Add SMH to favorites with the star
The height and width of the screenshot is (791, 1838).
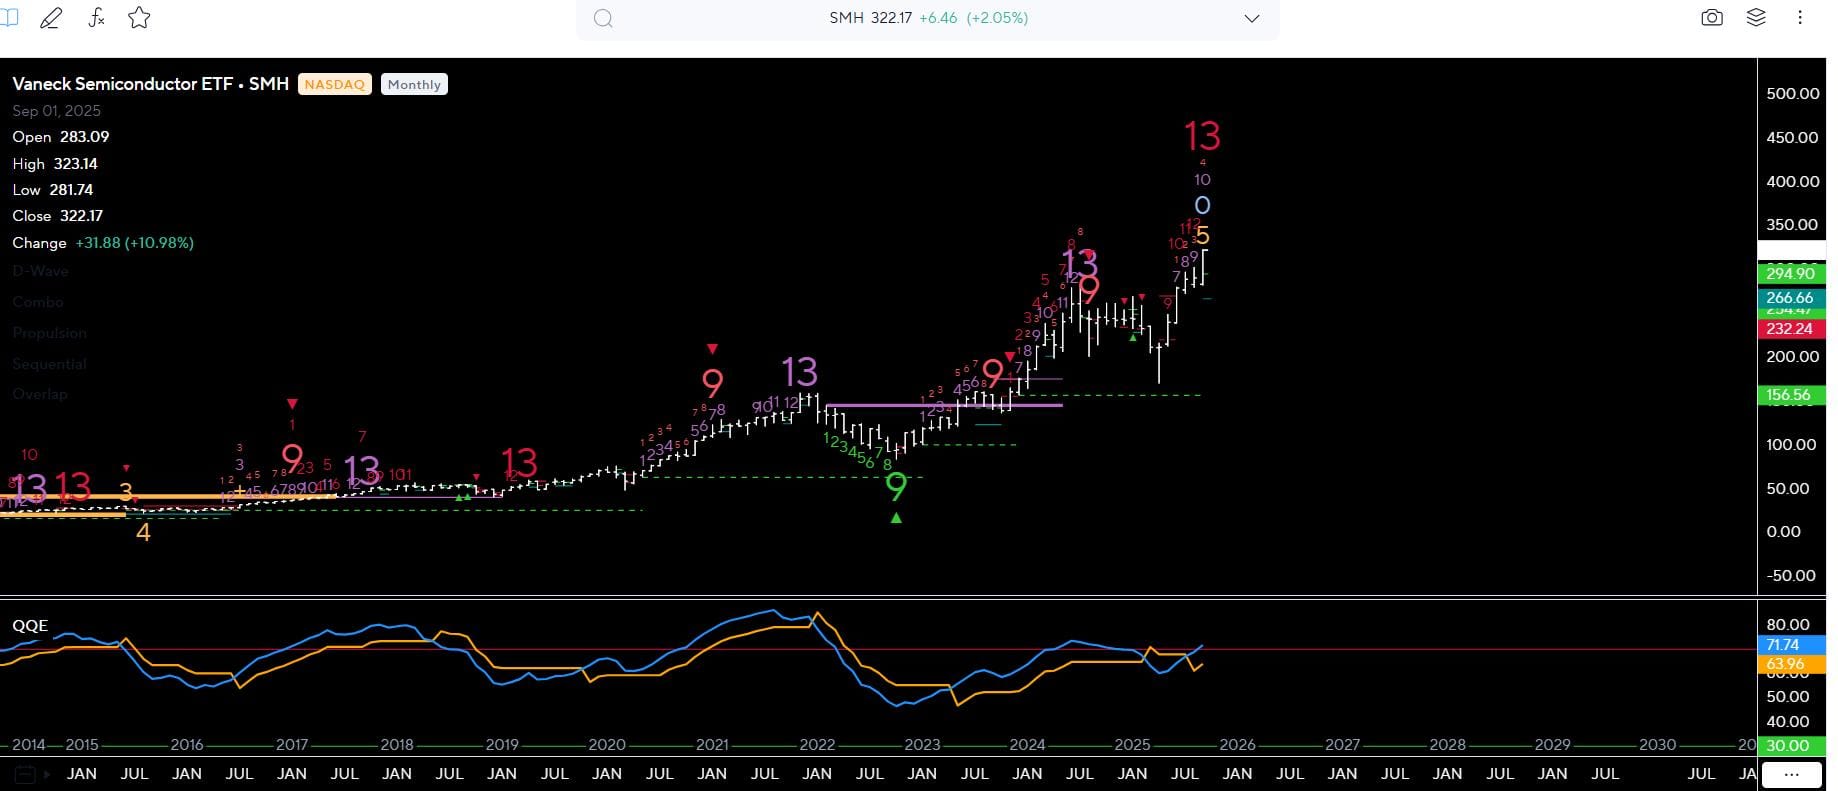139,18
